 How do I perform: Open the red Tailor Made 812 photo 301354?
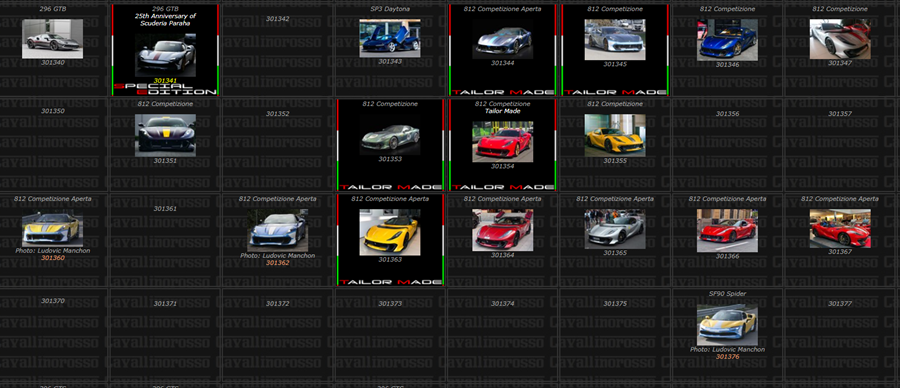[x=502, y=141]
